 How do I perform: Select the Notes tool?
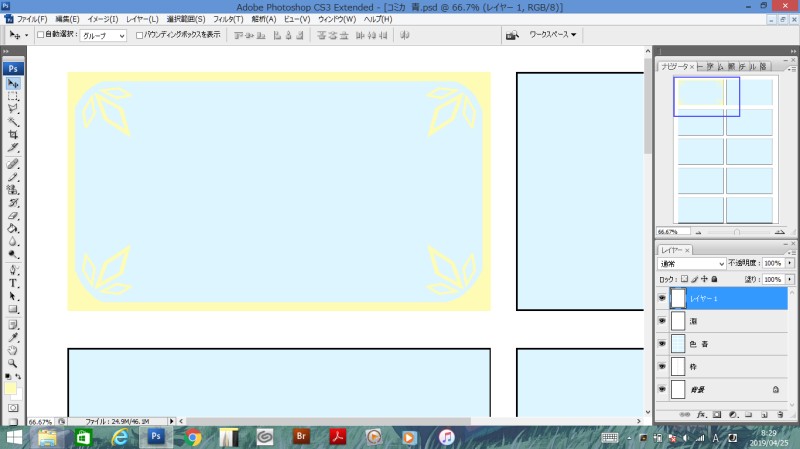pos(13,325)
